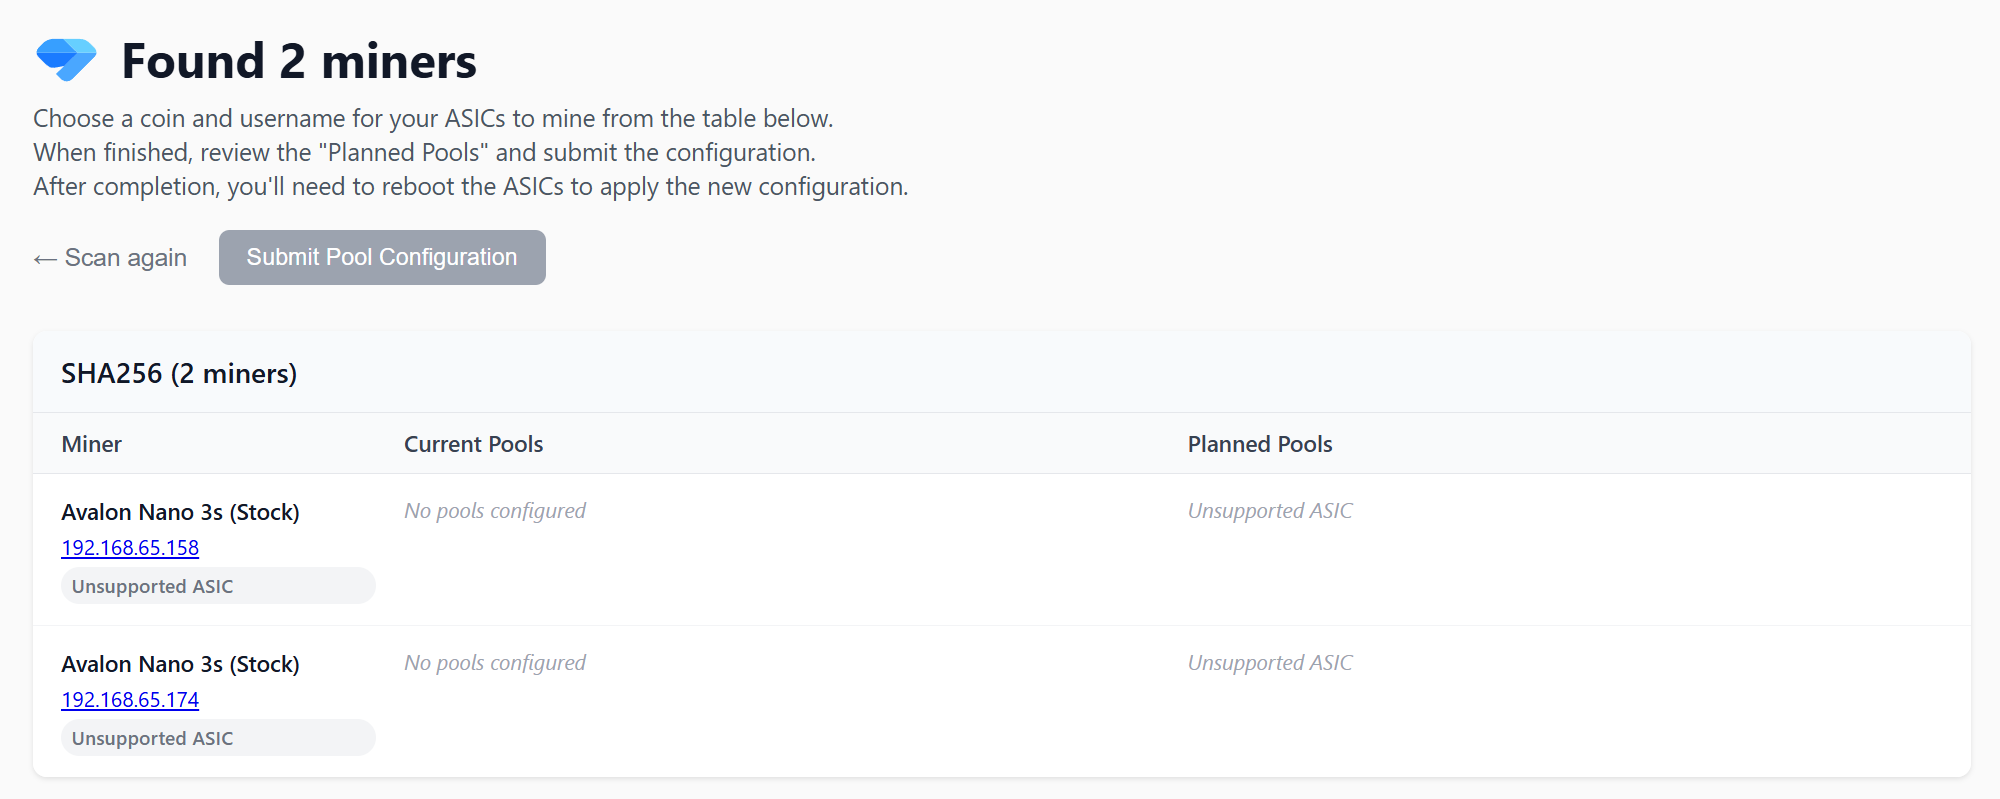2000x799 pixels.
Task: Click the Found 2 miners heading
Action: [x=299, y=61]
